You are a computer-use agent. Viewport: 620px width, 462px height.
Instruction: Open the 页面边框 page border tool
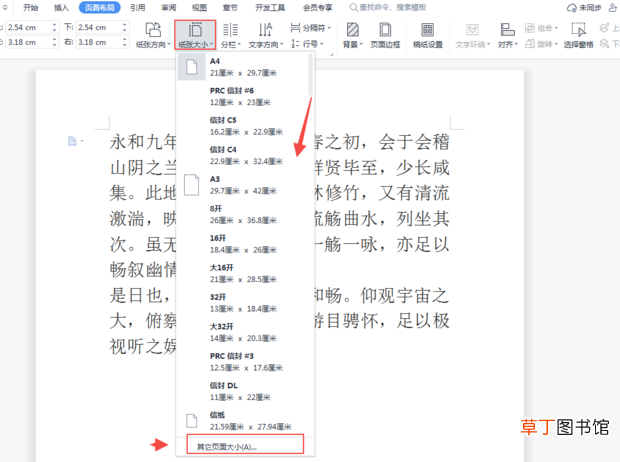(385, 35)
